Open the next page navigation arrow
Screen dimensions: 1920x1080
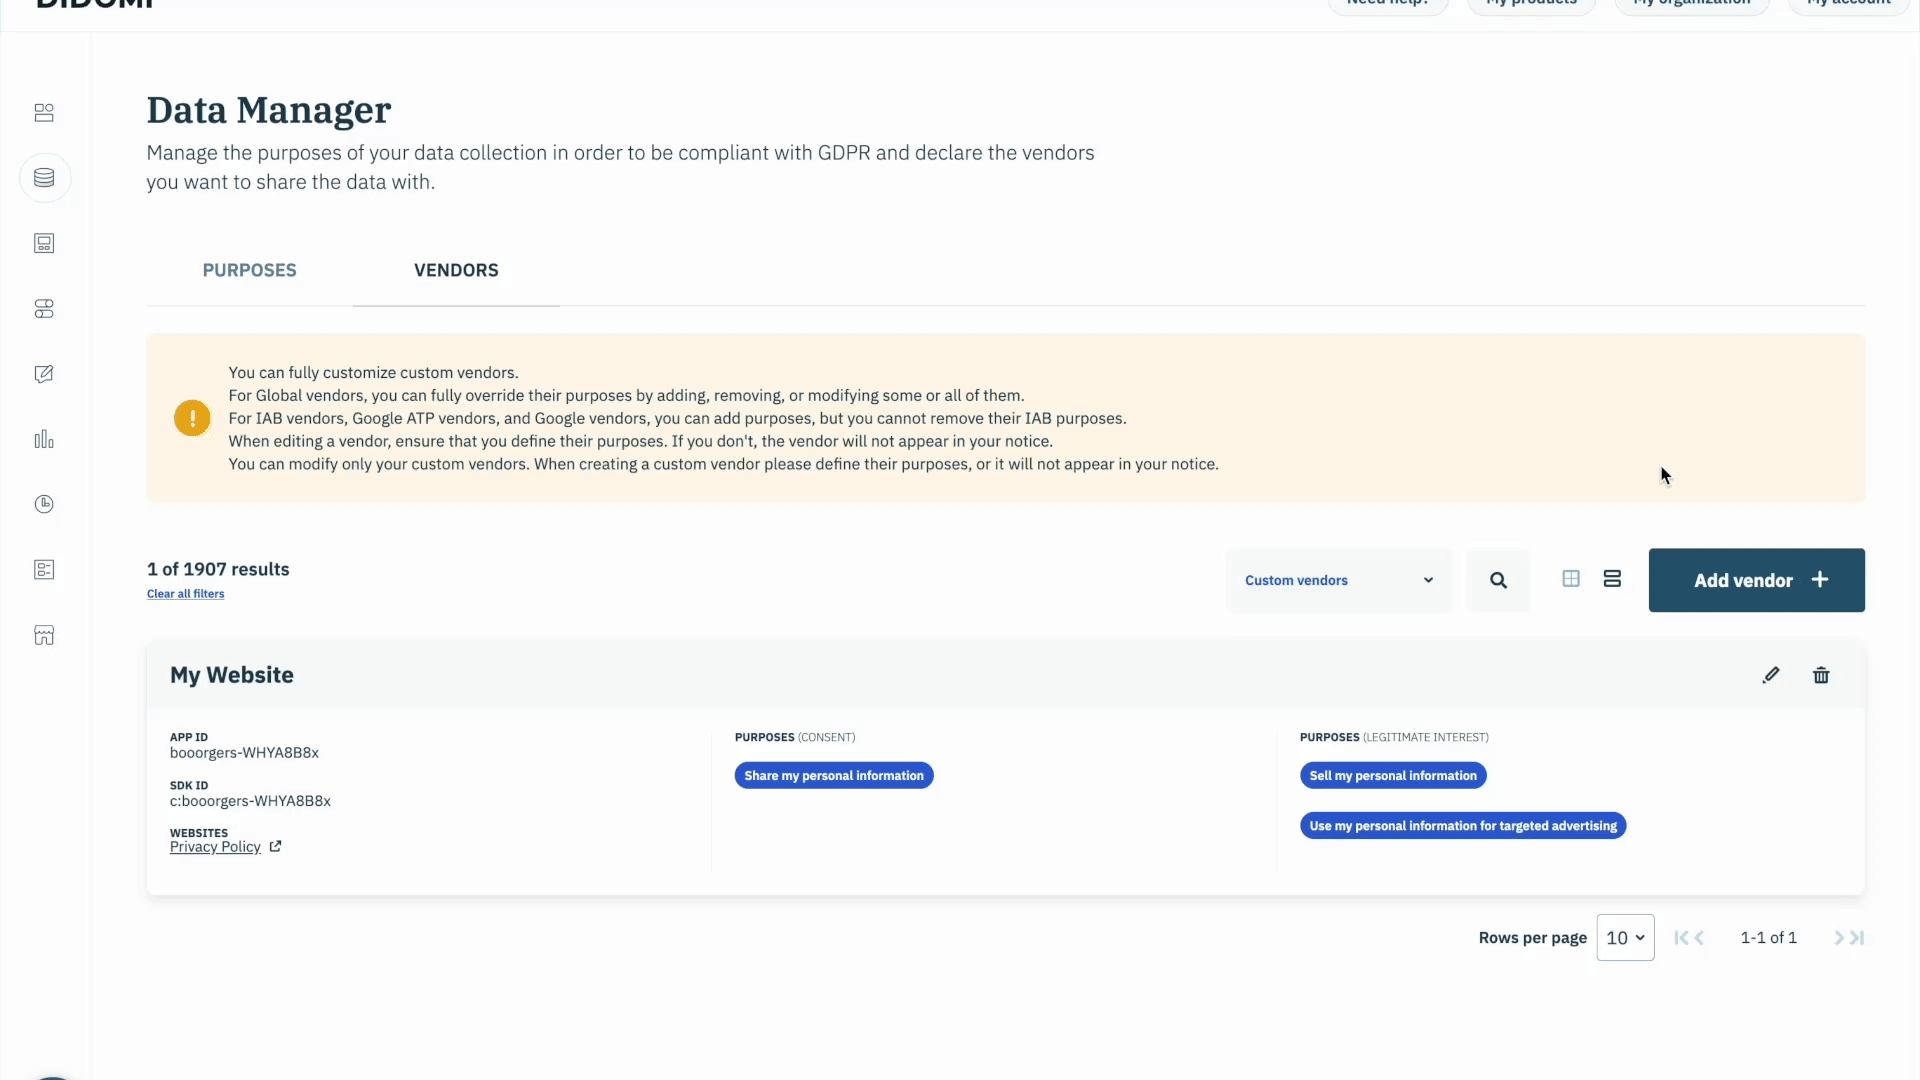[1837, 936]
